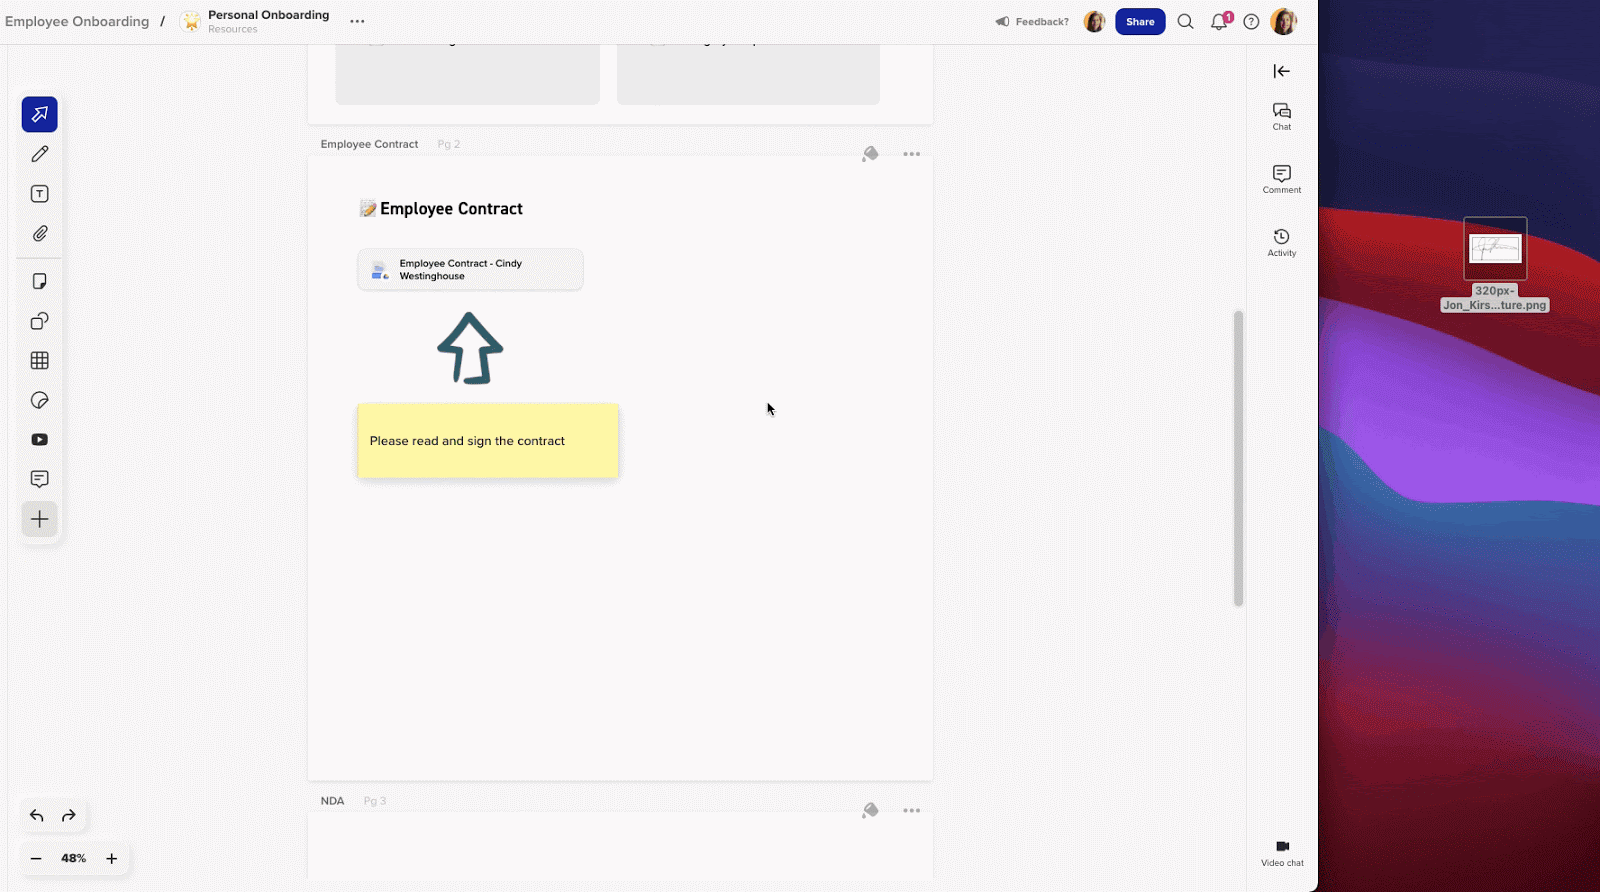Click the video embed icon
Viewport: 1600px width, 892px height.
(x=40, y=440)
